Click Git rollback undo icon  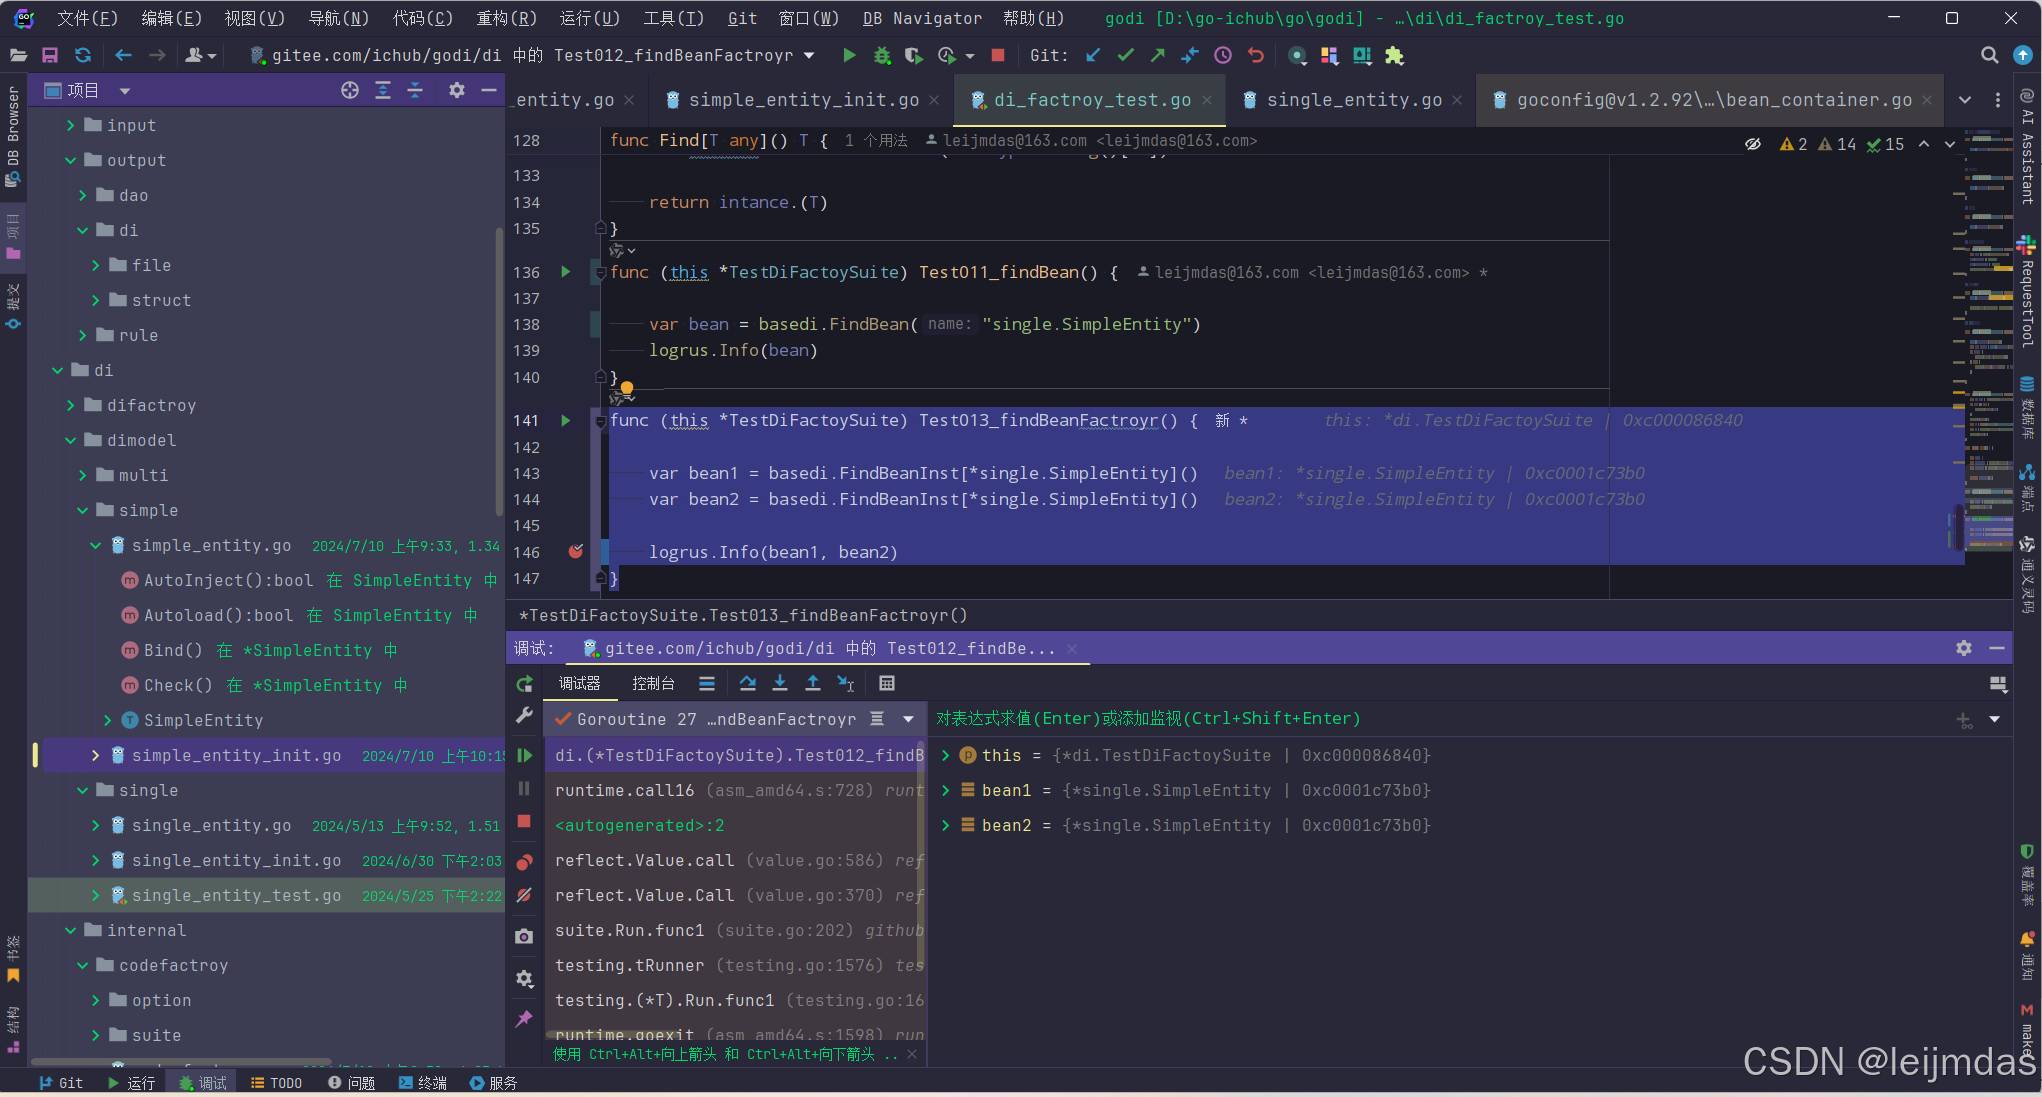point(1256,56)
